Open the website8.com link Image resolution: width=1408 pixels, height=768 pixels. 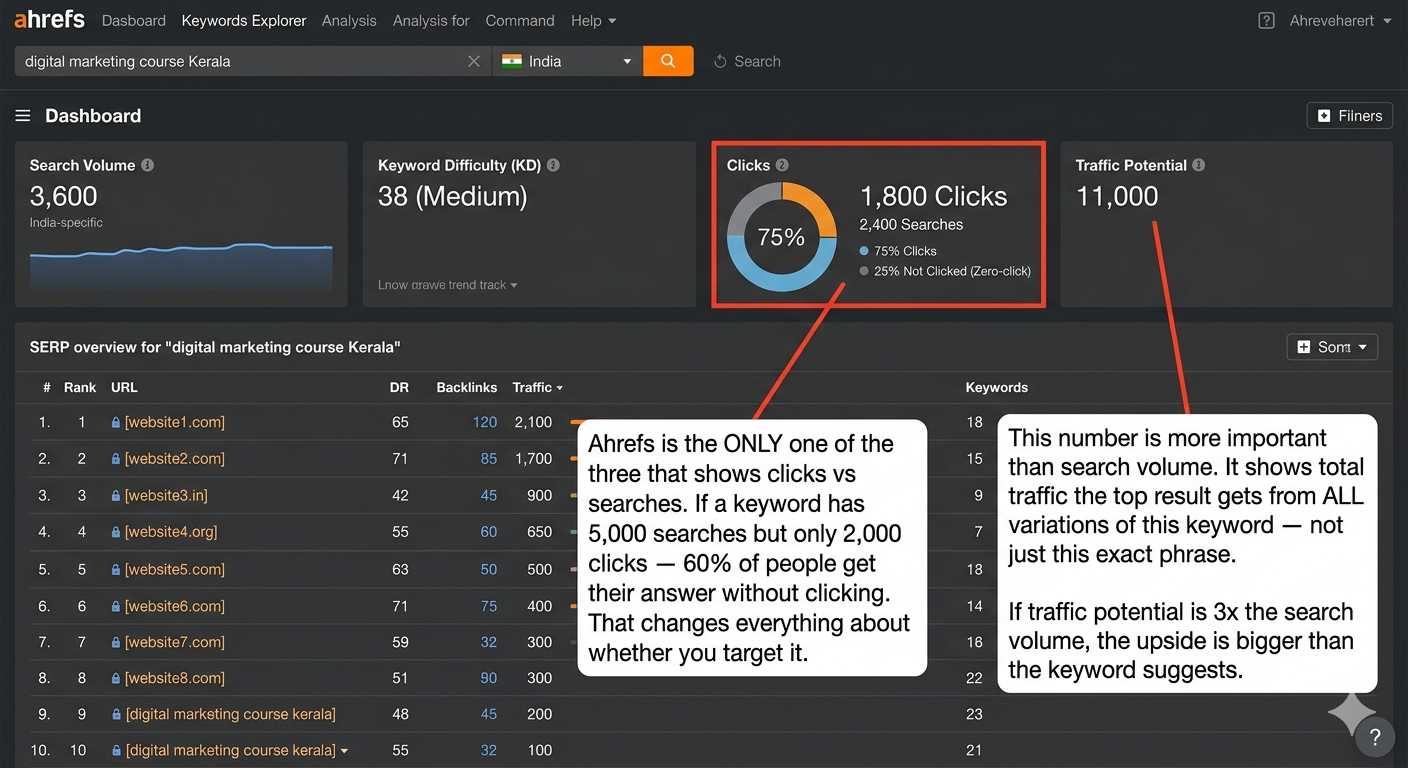[x=175, y=678]
